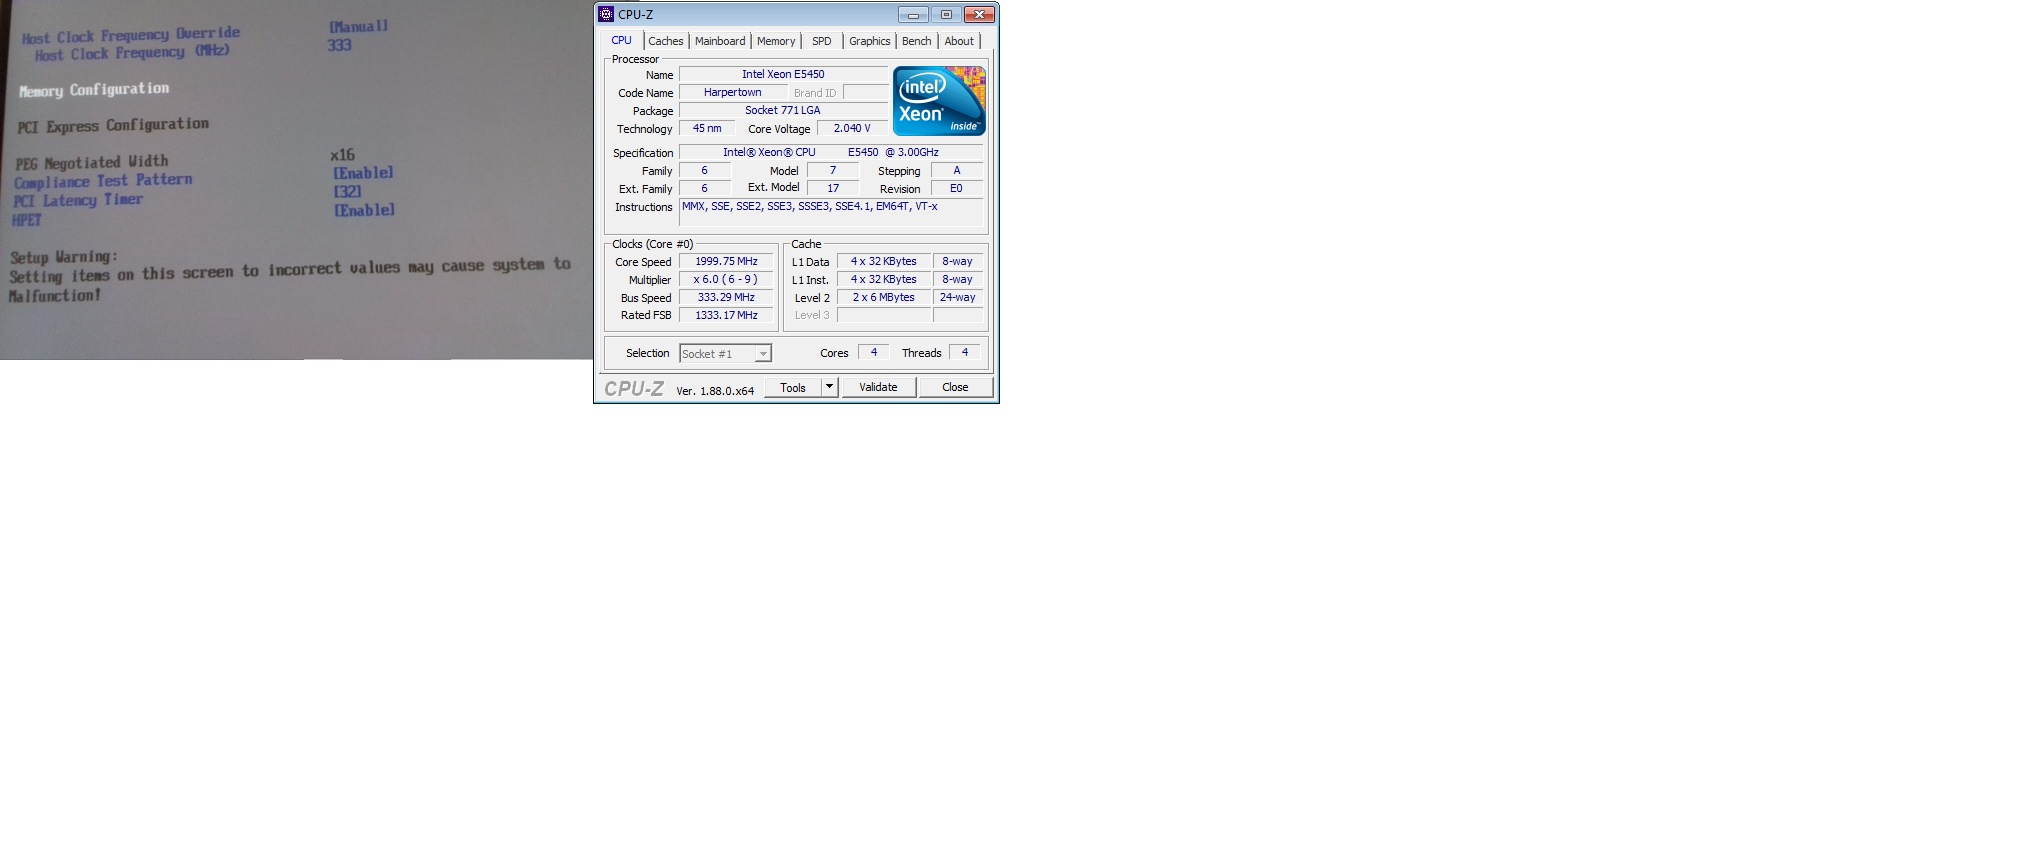Click the Stepping value A
This screenshot has height=866, width=2036.
[957, 170]
